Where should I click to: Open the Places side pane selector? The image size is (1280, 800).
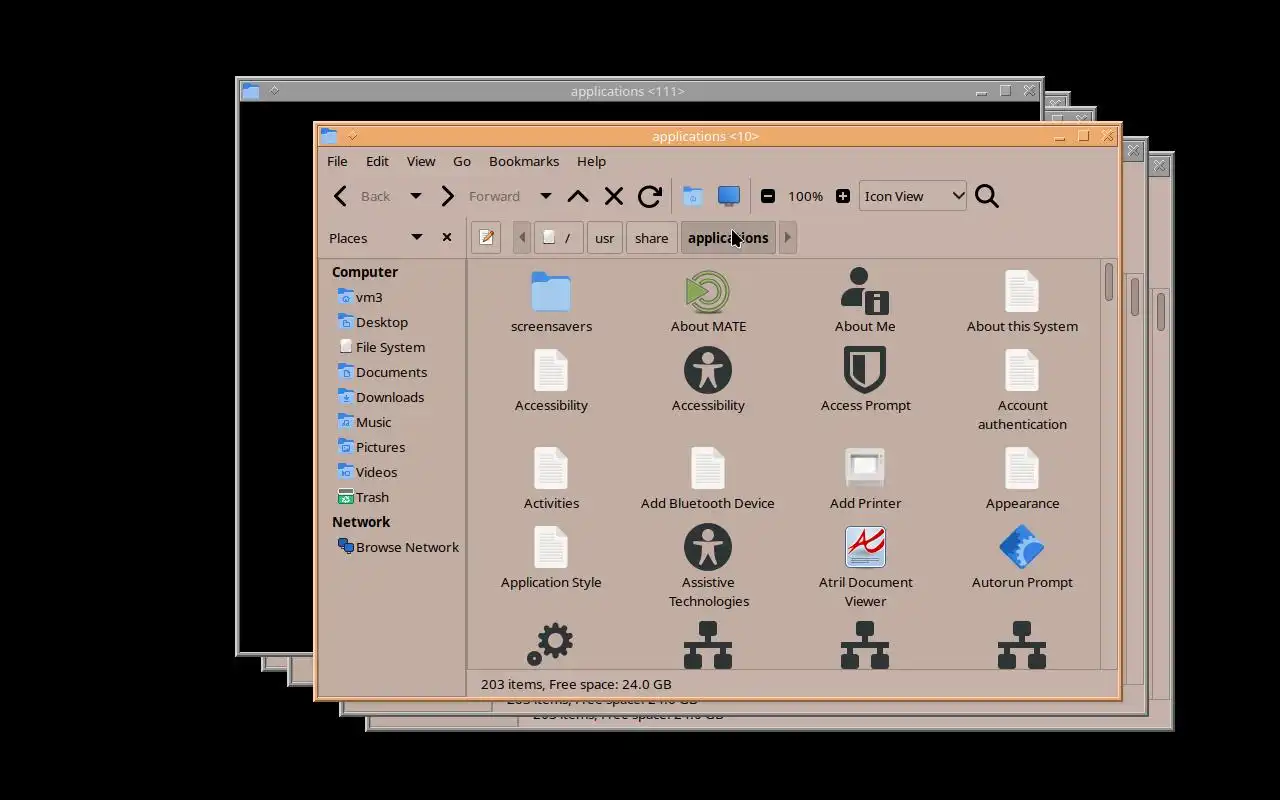pyautogui.click(x=376, y=238)
